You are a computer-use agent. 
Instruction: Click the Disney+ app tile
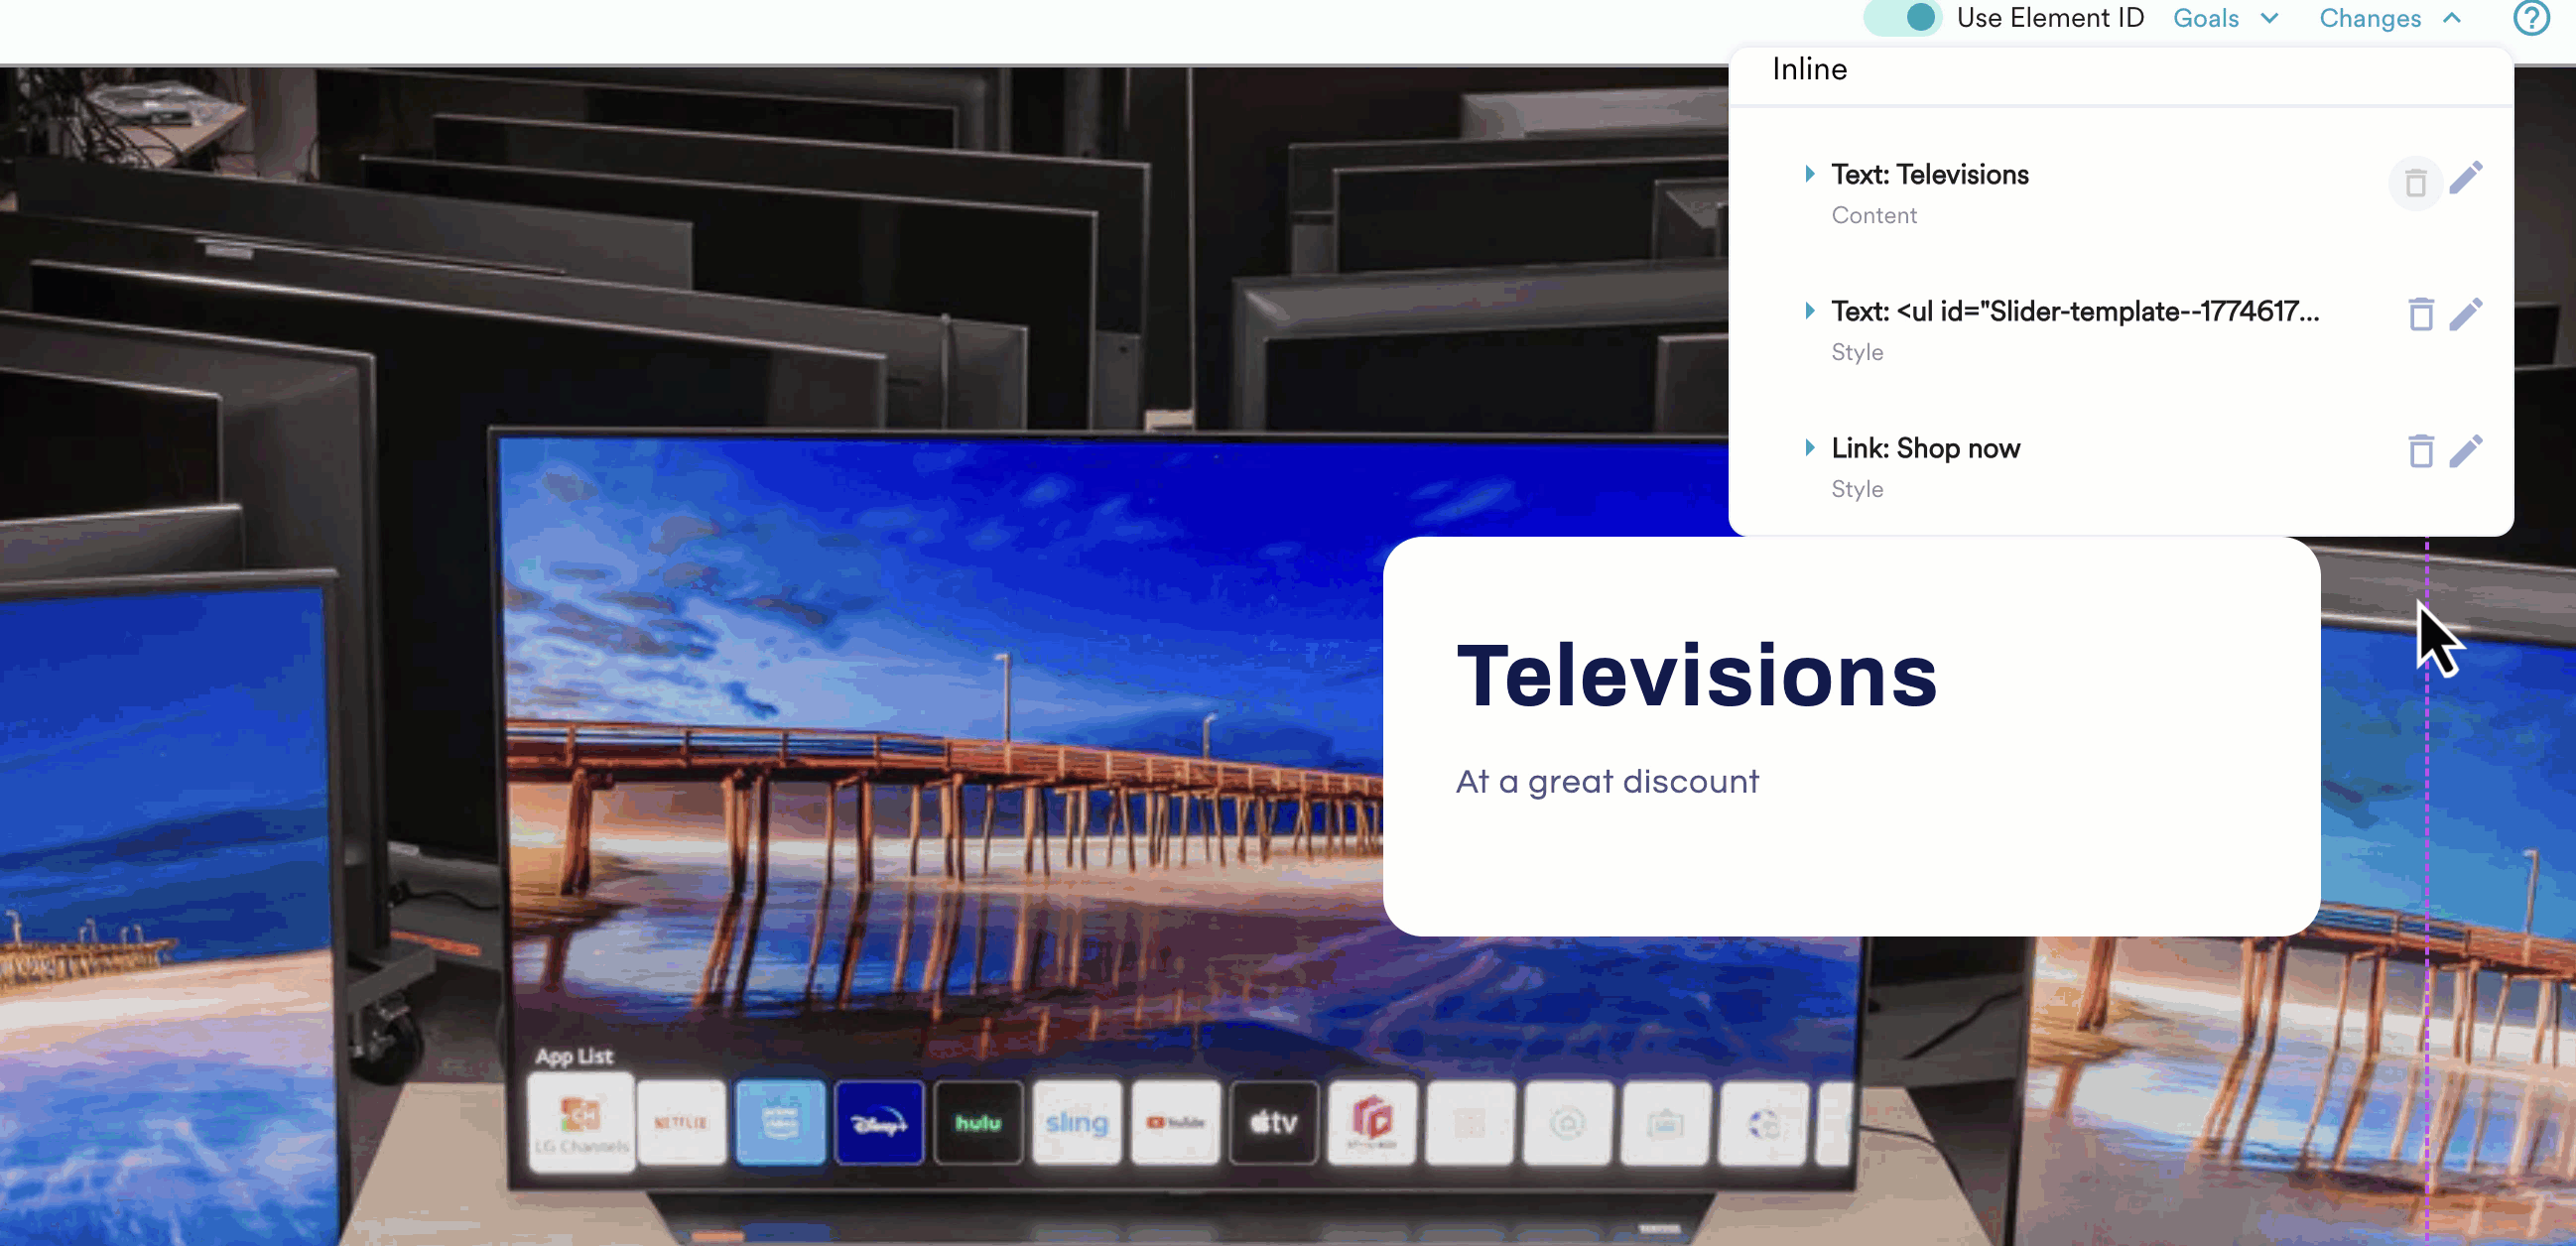tap(878, 1122)
